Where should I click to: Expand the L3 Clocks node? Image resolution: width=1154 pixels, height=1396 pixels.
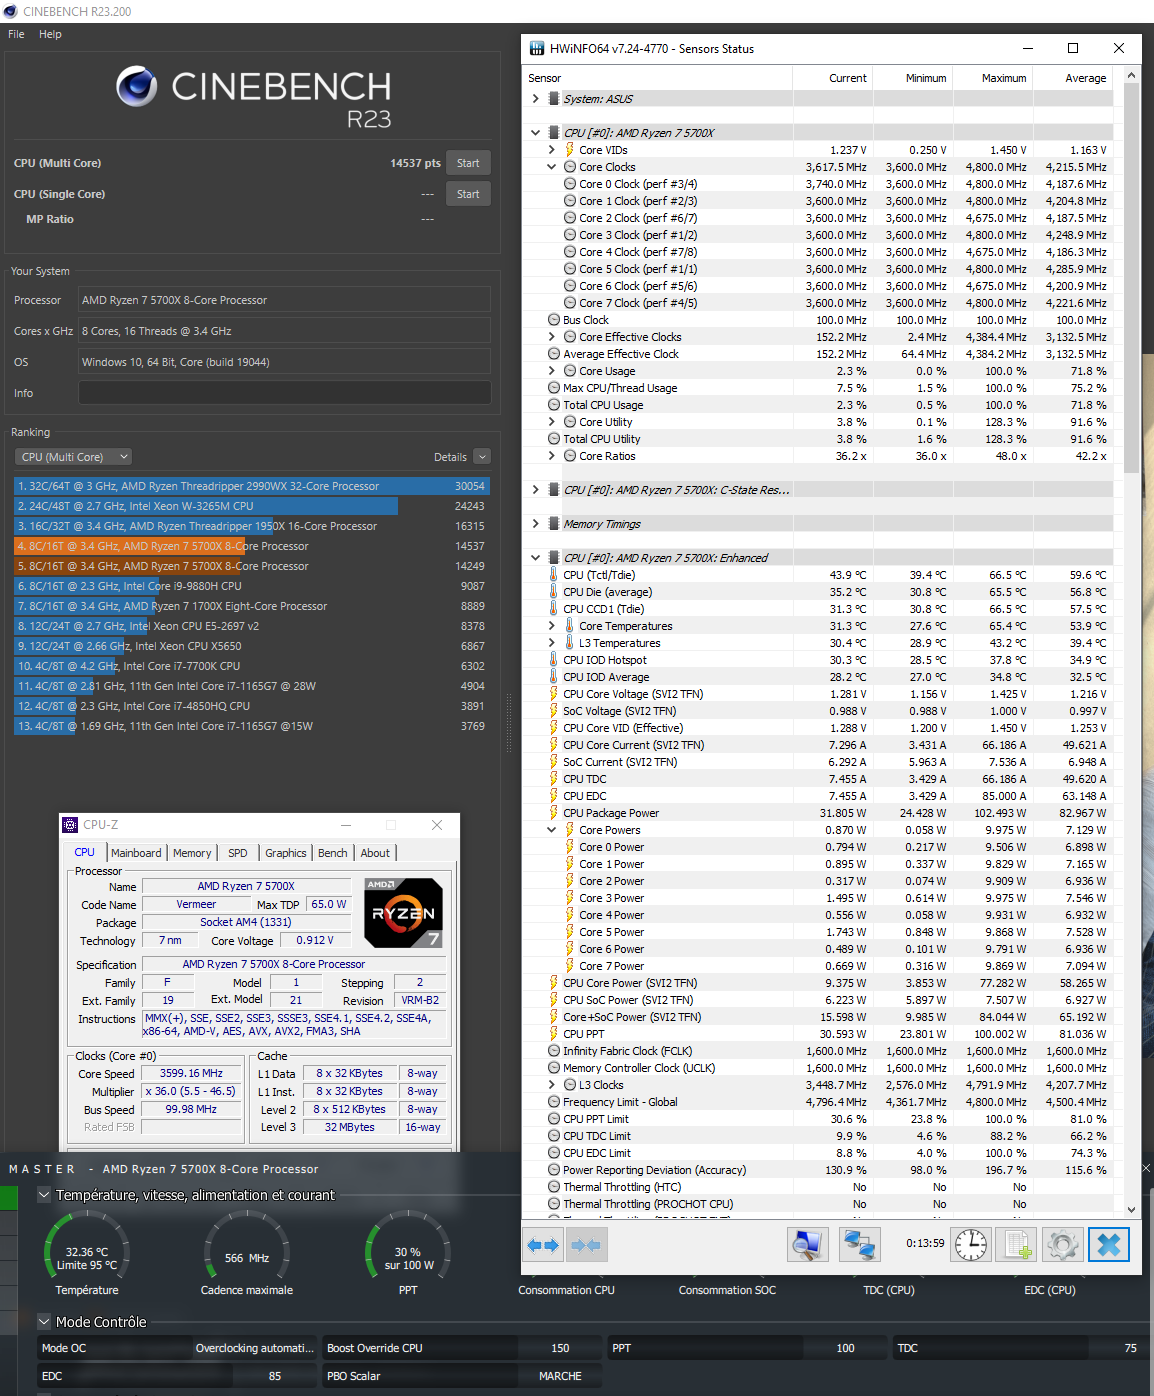click(x=552, y=1085)
